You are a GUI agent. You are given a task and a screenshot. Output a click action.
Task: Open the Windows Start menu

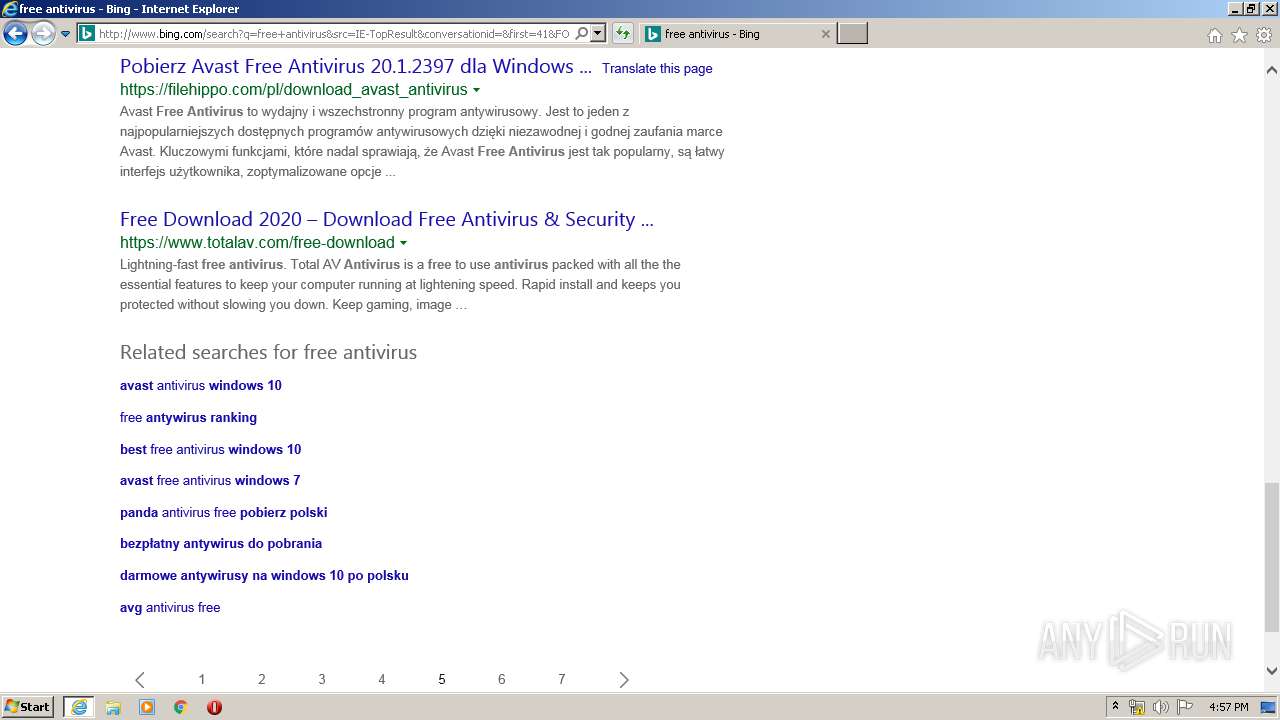click(x=28, y=707)
